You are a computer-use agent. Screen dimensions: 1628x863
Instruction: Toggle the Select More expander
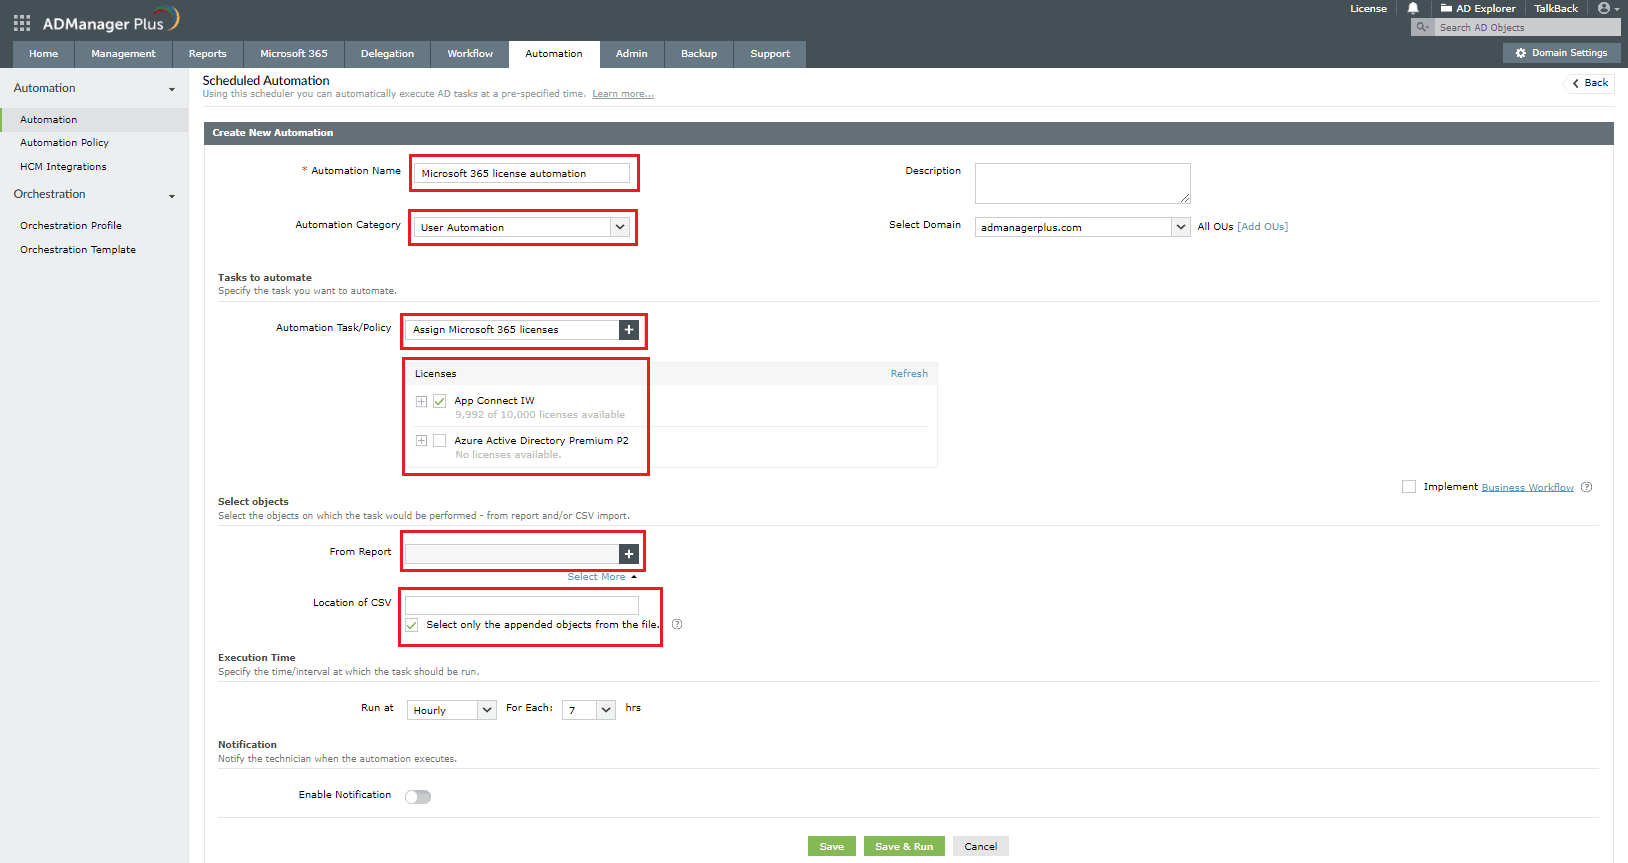[x=602, y=577]
